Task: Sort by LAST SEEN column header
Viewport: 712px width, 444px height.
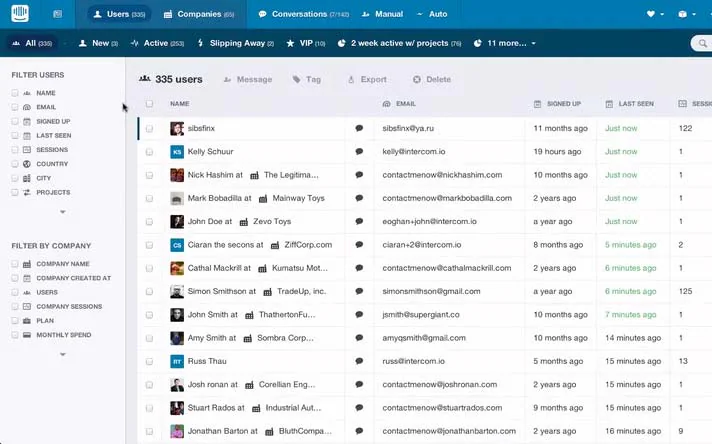Action: pos(630,104)
